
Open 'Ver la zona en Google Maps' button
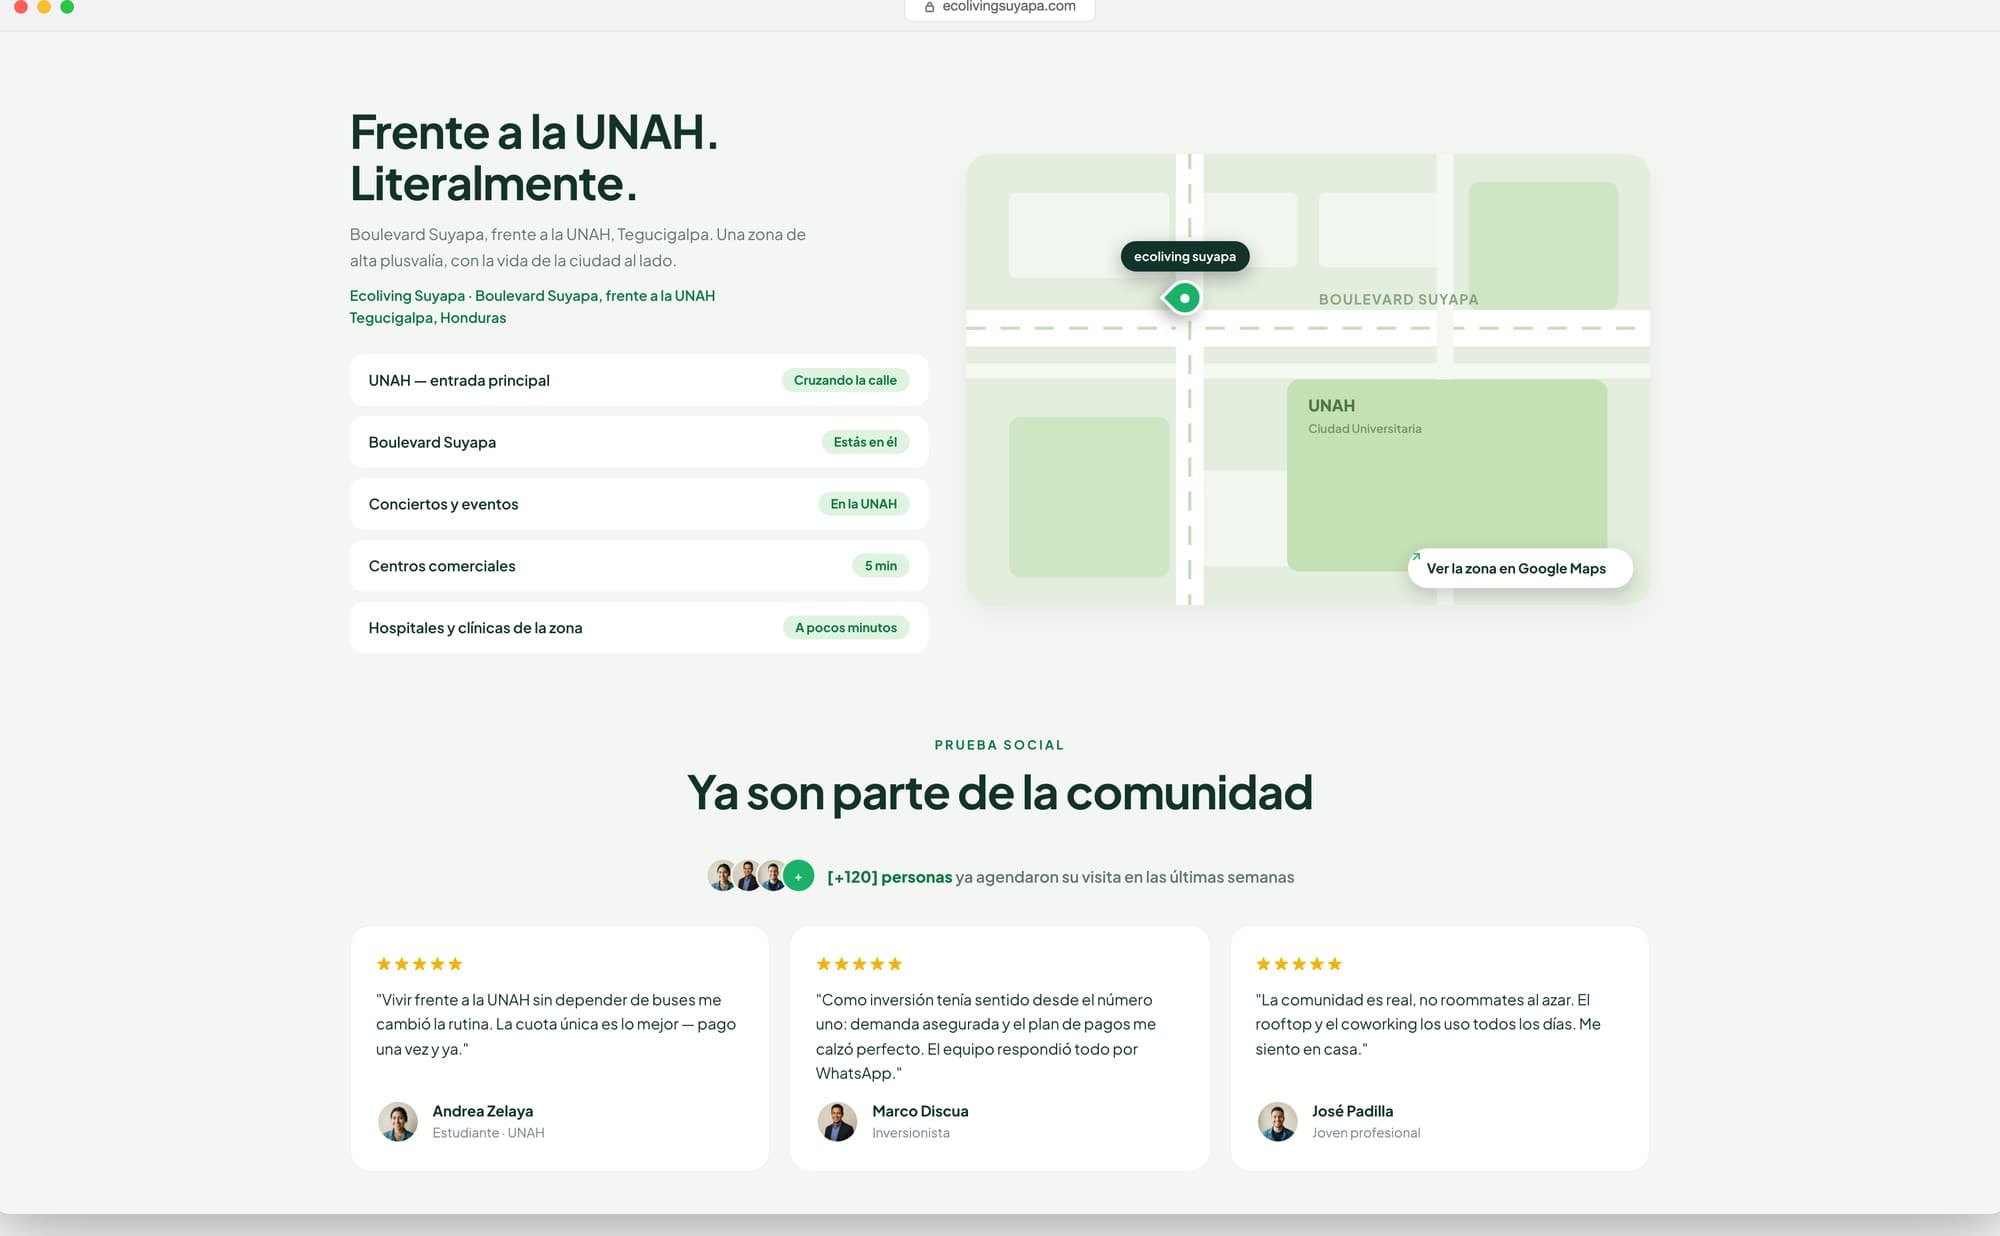(1520, 568)
